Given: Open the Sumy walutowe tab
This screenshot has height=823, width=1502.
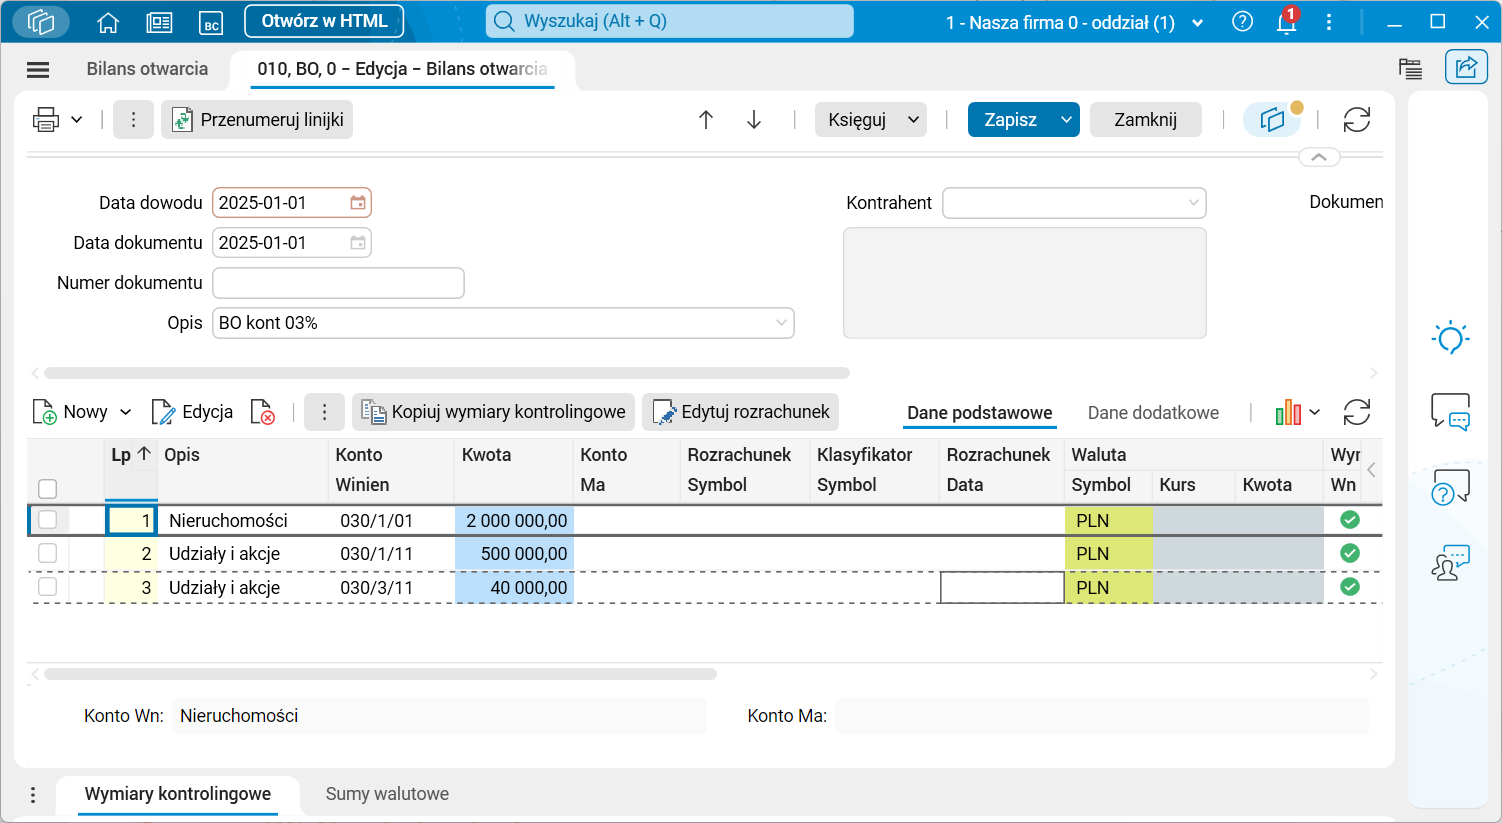Looking at the screenshot, I should pos(387,794).
